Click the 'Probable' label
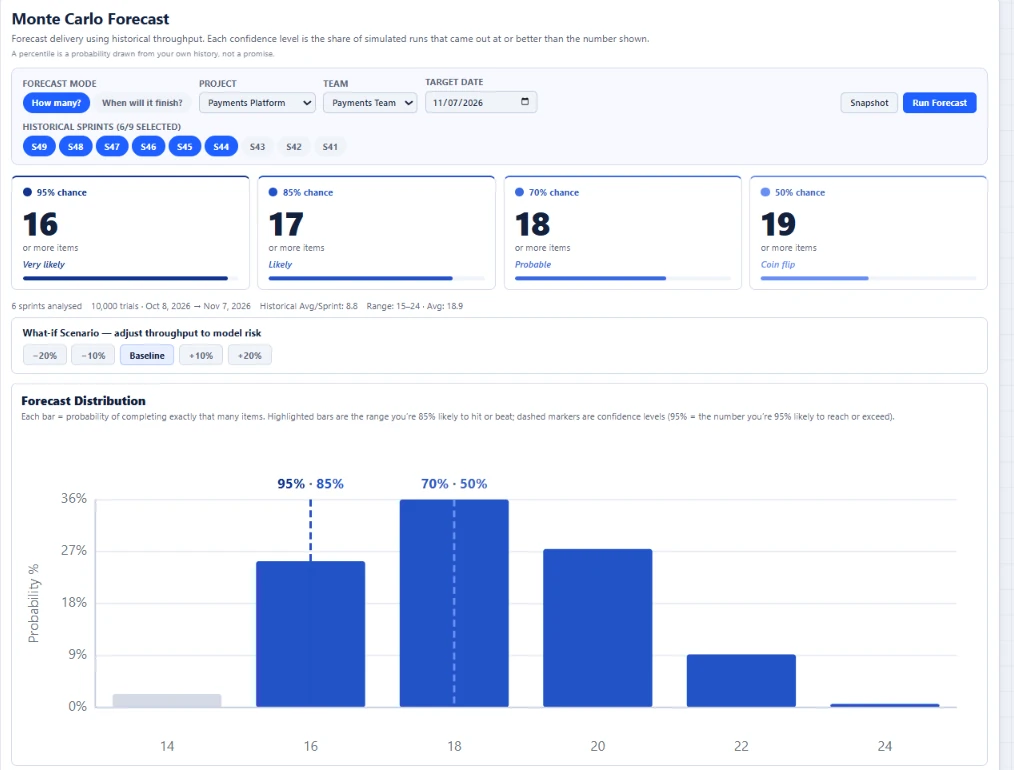 click(533, 264)
